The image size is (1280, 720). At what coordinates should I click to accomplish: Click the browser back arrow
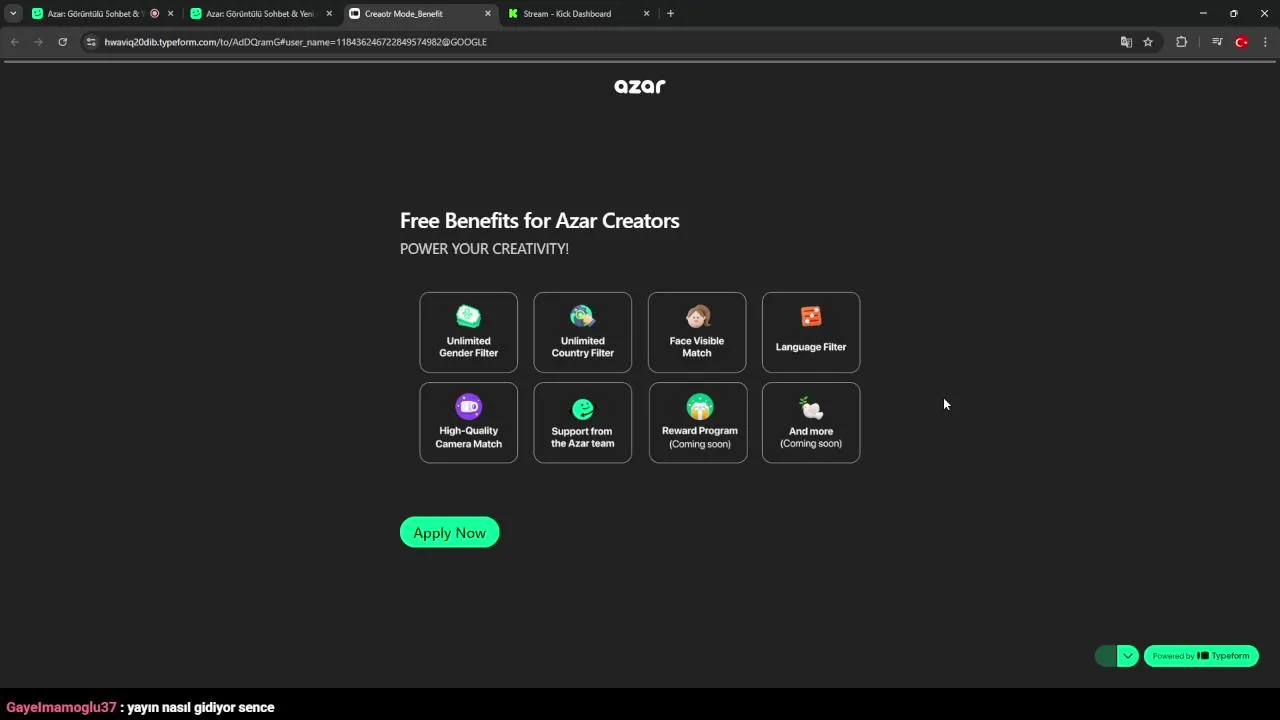click(14, 42)
